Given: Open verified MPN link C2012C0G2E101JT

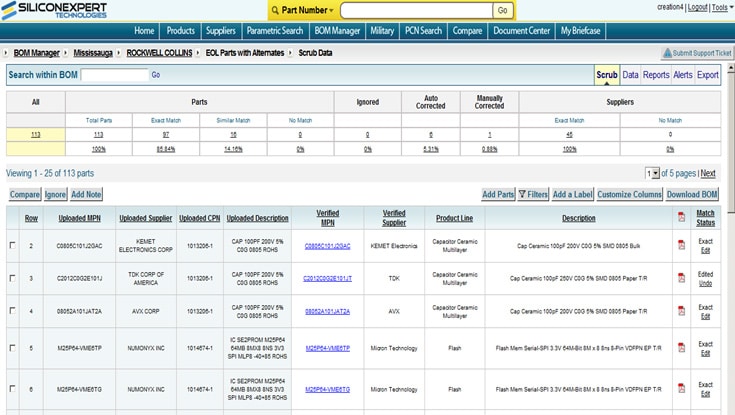Looking at the screenshot, I should (327, 279).
